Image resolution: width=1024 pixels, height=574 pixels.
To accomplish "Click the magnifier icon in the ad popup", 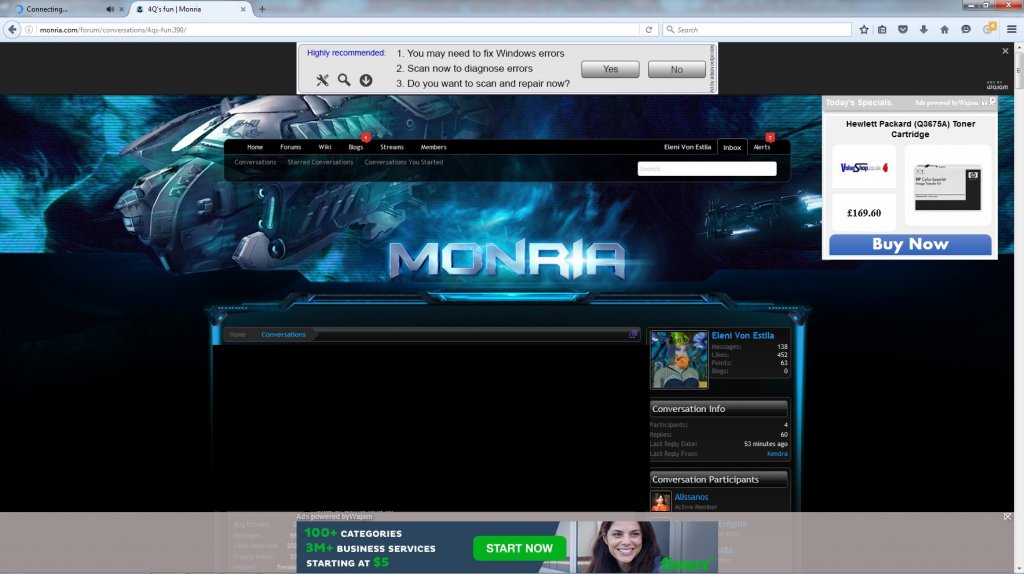I will [x=344, y=80].
